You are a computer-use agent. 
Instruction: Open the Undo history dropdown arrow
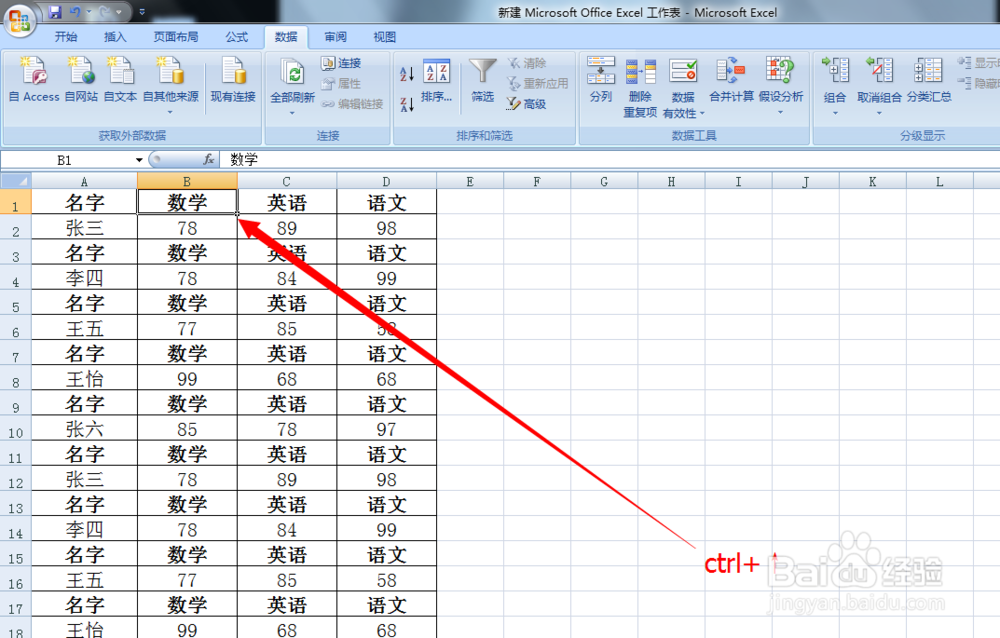click(x=89, y=12)
